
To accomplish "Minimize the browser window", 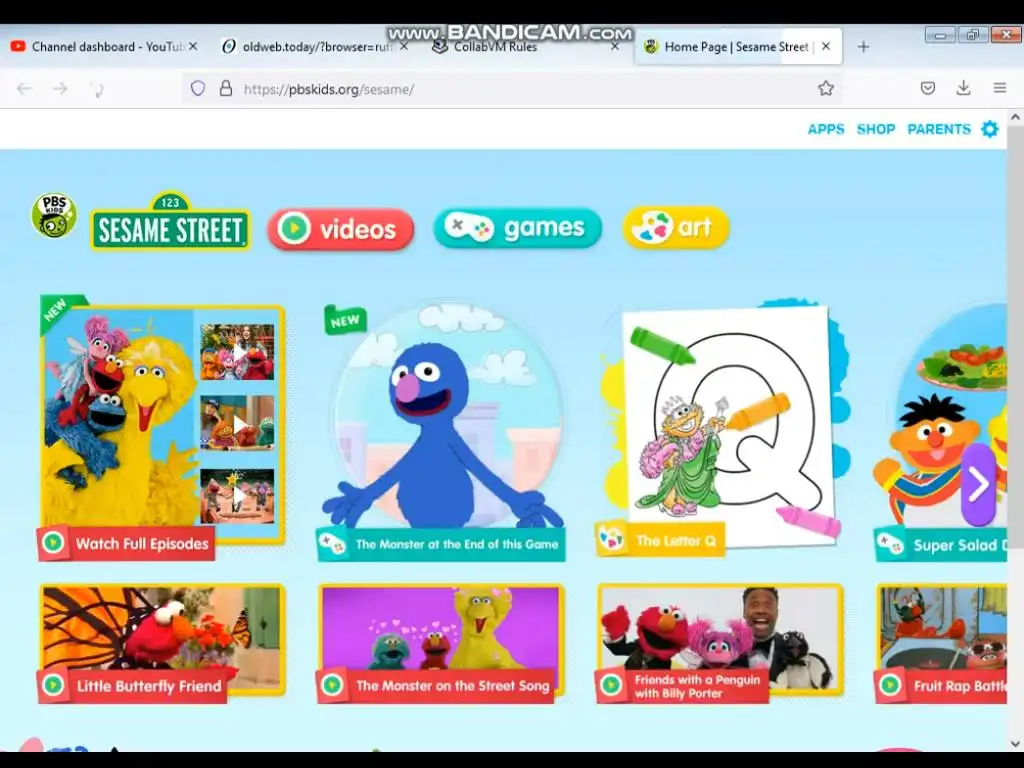I will click(x=940, y=35).
